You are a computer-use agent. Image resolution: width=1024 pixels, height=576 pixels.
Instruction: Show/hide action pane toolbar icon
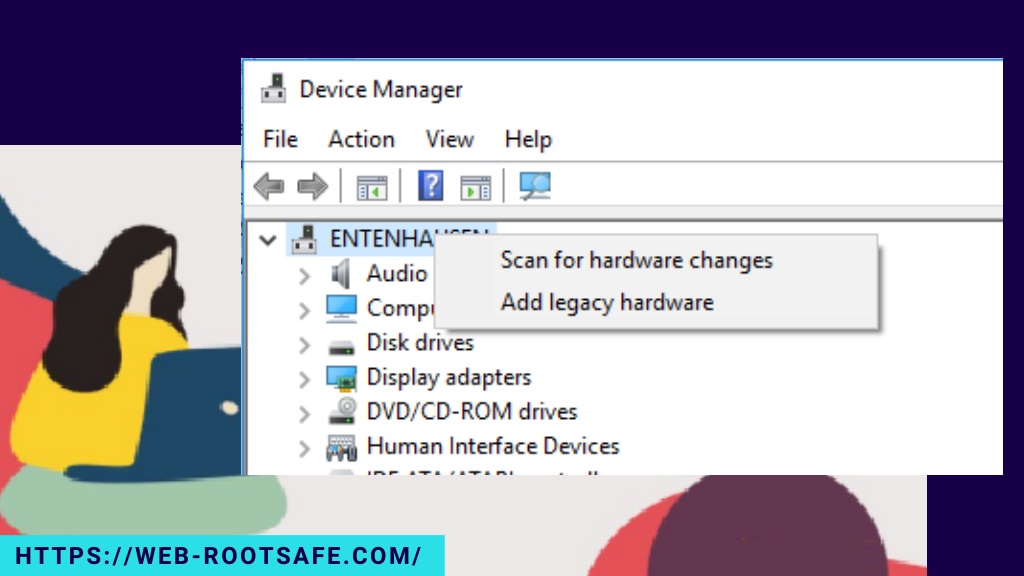click(x=475, y=188)
